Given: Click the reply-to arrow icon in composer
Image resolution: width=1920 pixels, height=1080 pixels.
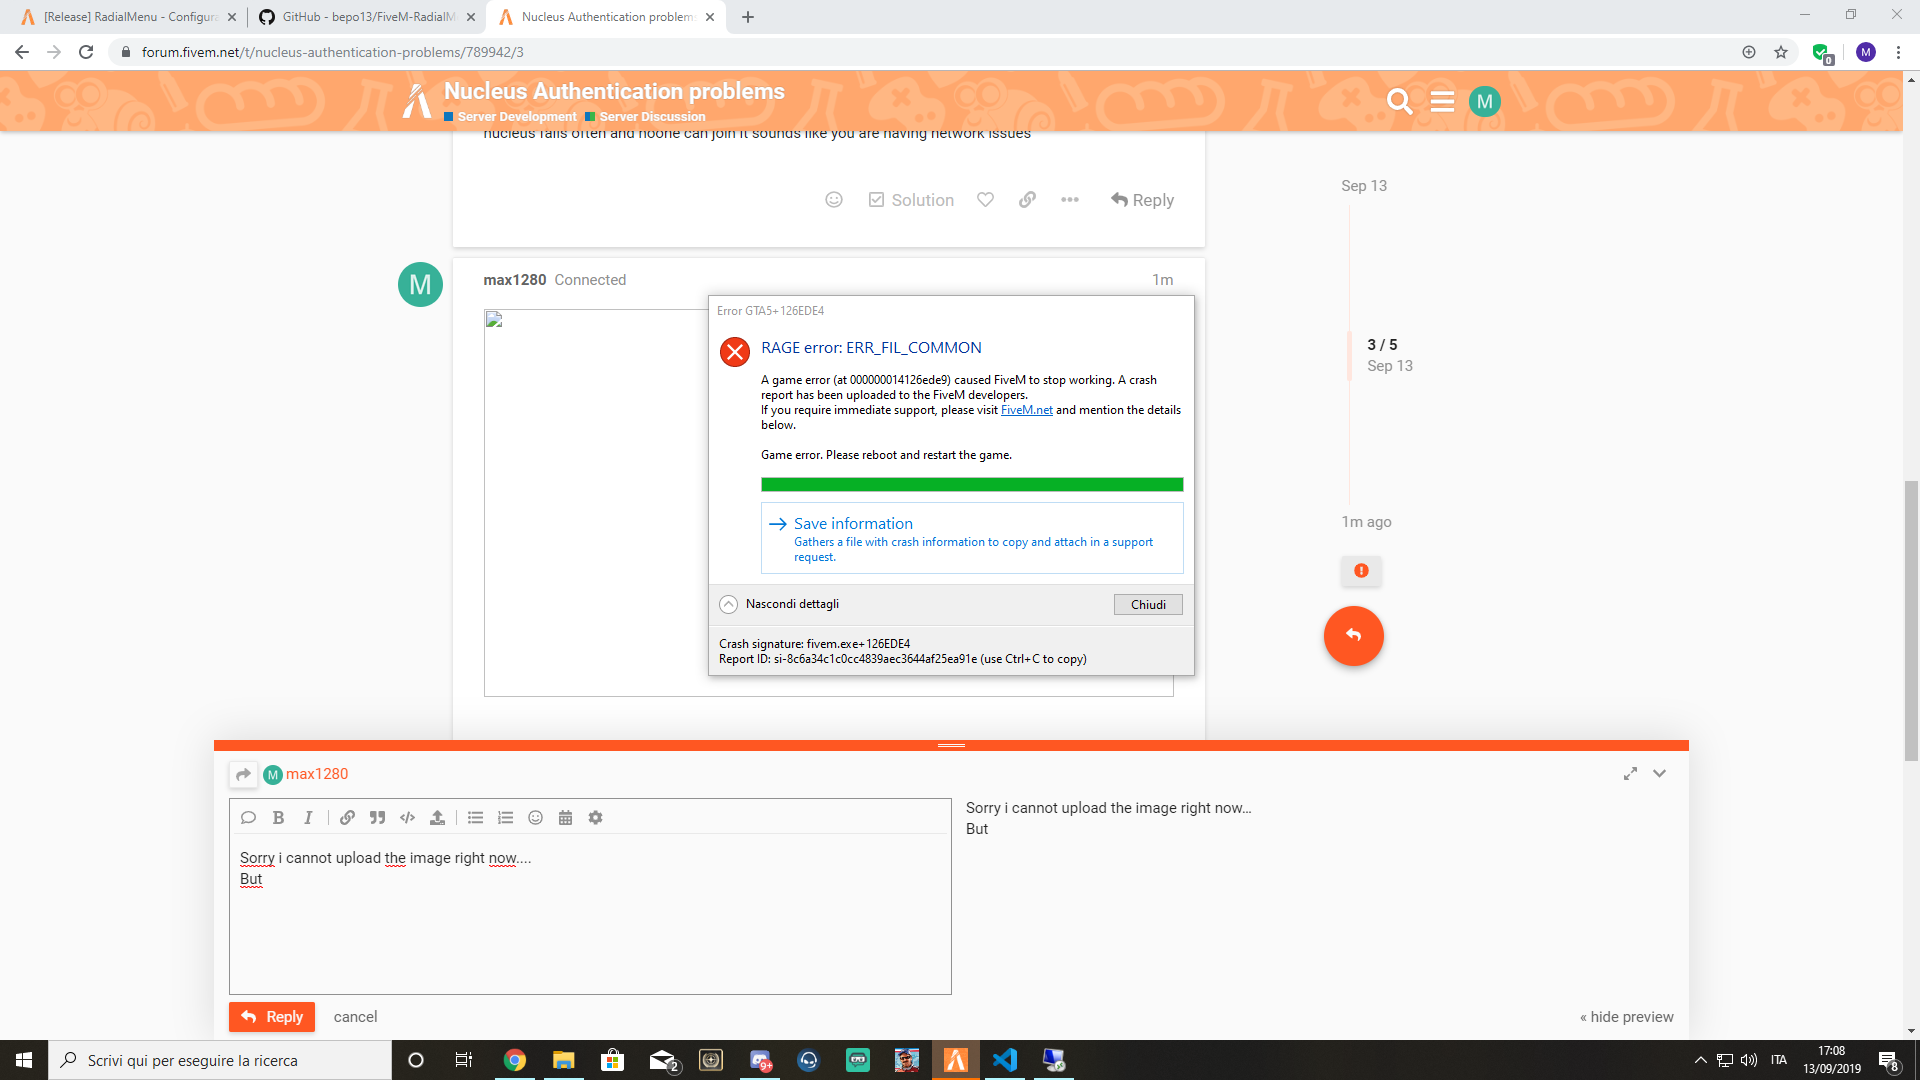Looking at the screenshot, I should point(243,774).
